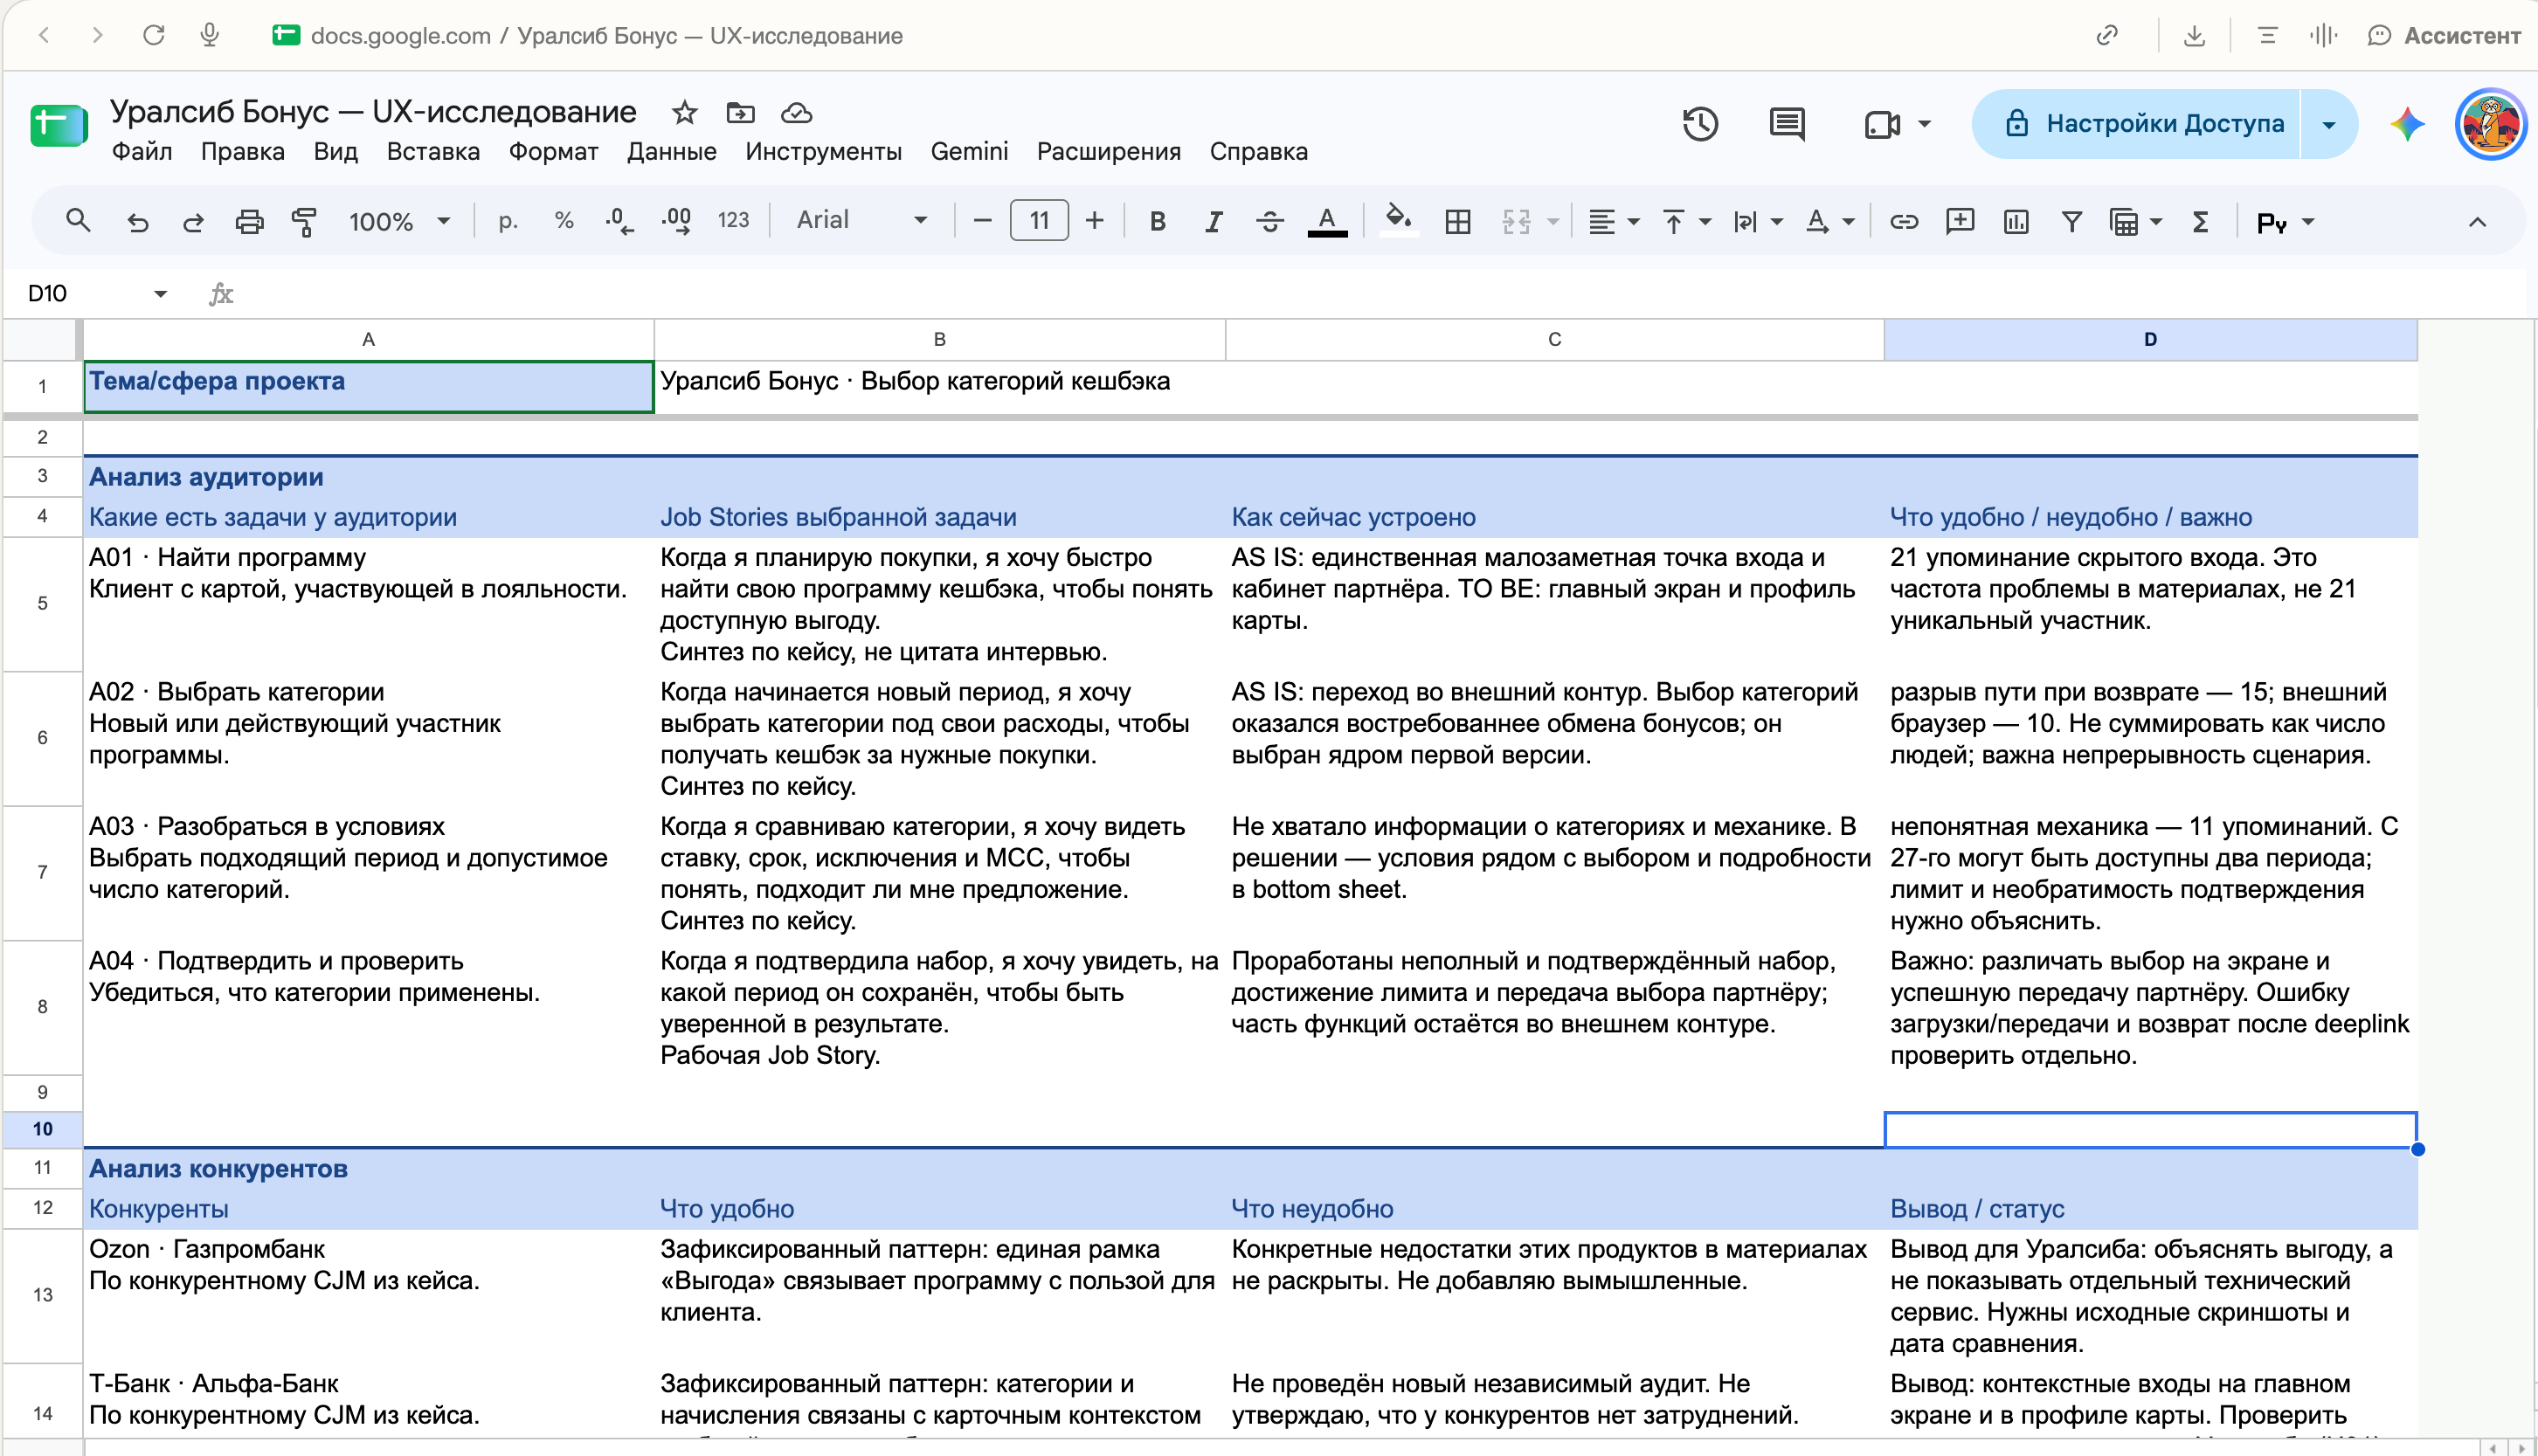Increase decimal places
Viewport: 2538px width, 1456px height.
(x=677, y=221)
